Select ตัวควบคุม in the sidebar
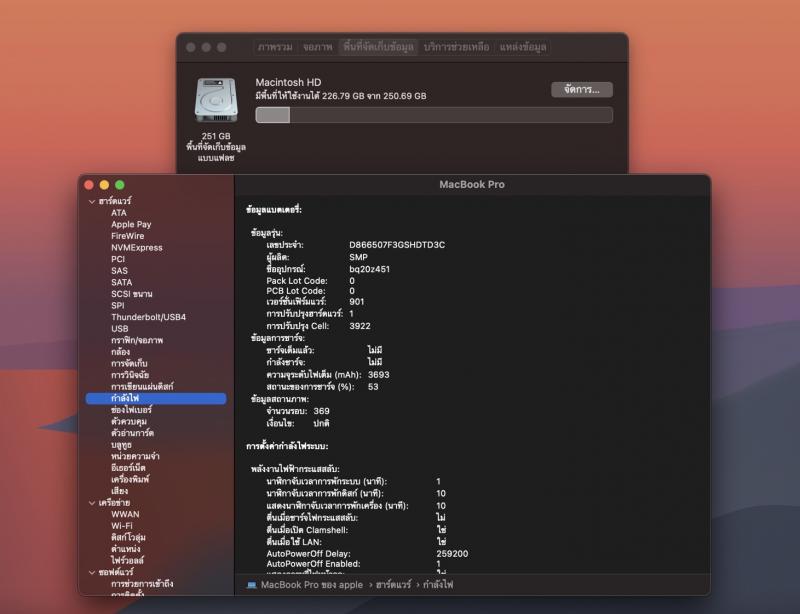The image size is (800, 614). point(129,422)
